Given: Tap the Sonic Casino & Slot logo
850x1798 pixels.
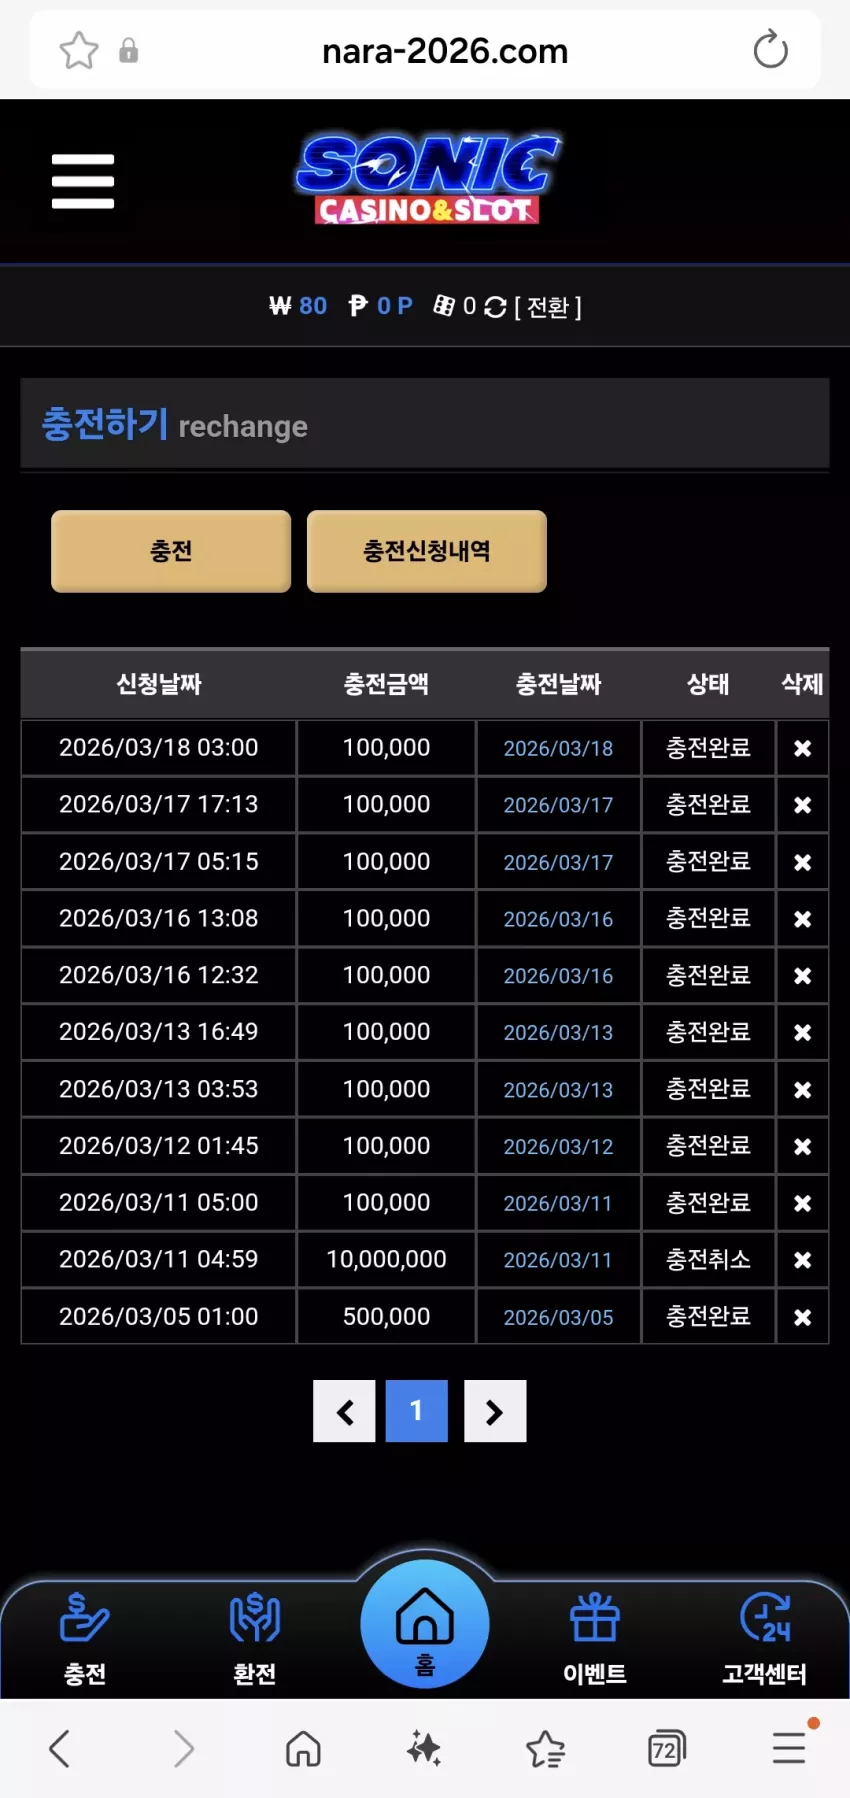Looking at the screenshot, I should 427,179.
